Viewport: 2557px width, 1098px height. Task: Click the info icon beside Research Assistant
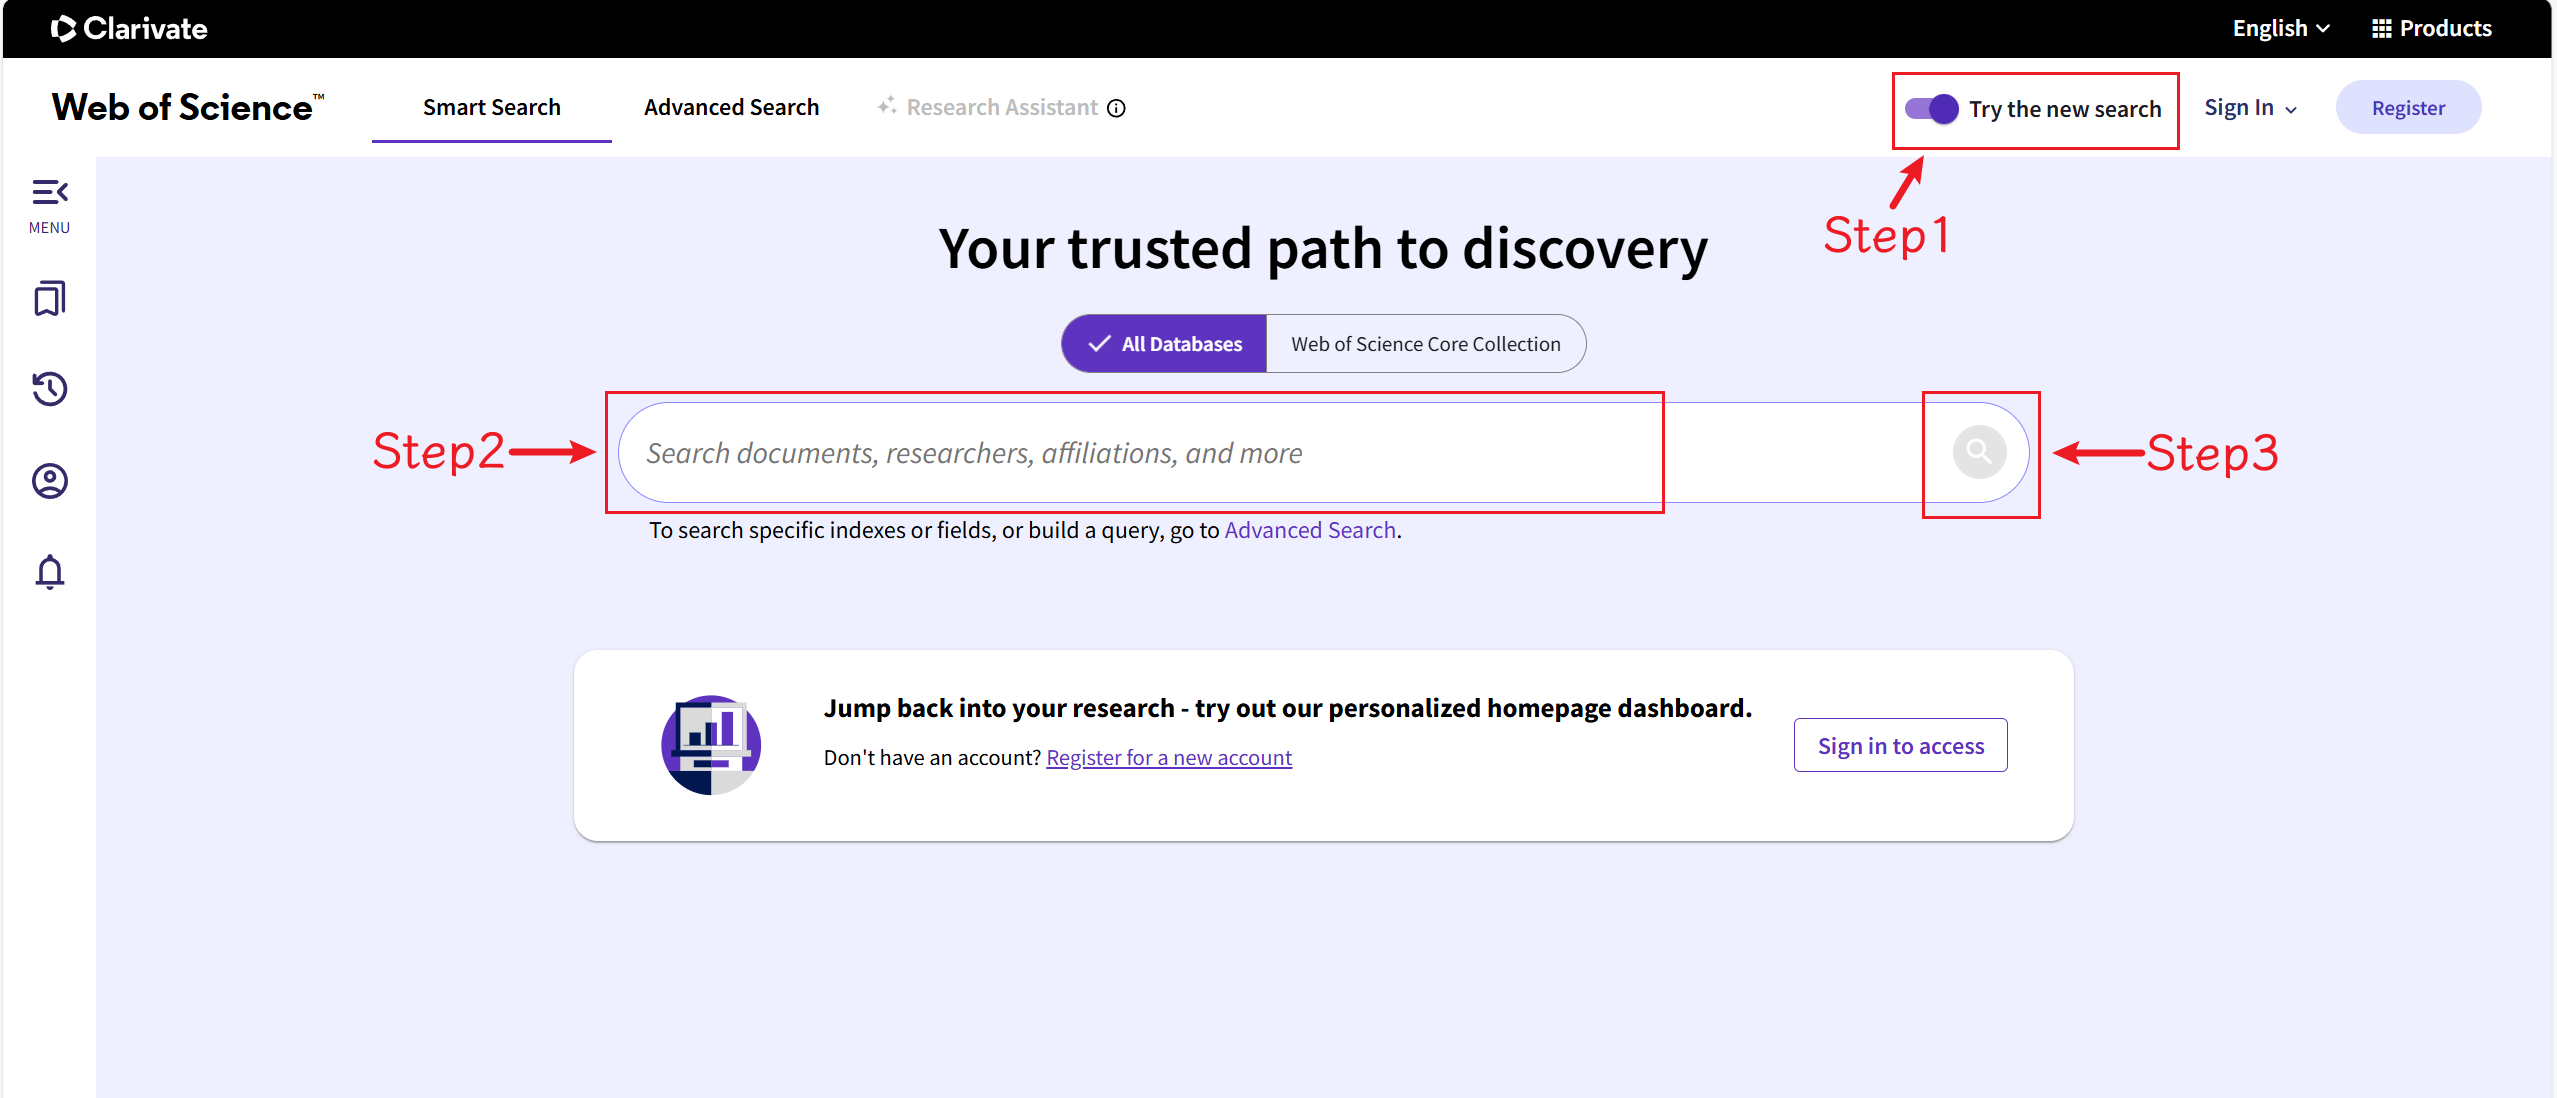1116,108
